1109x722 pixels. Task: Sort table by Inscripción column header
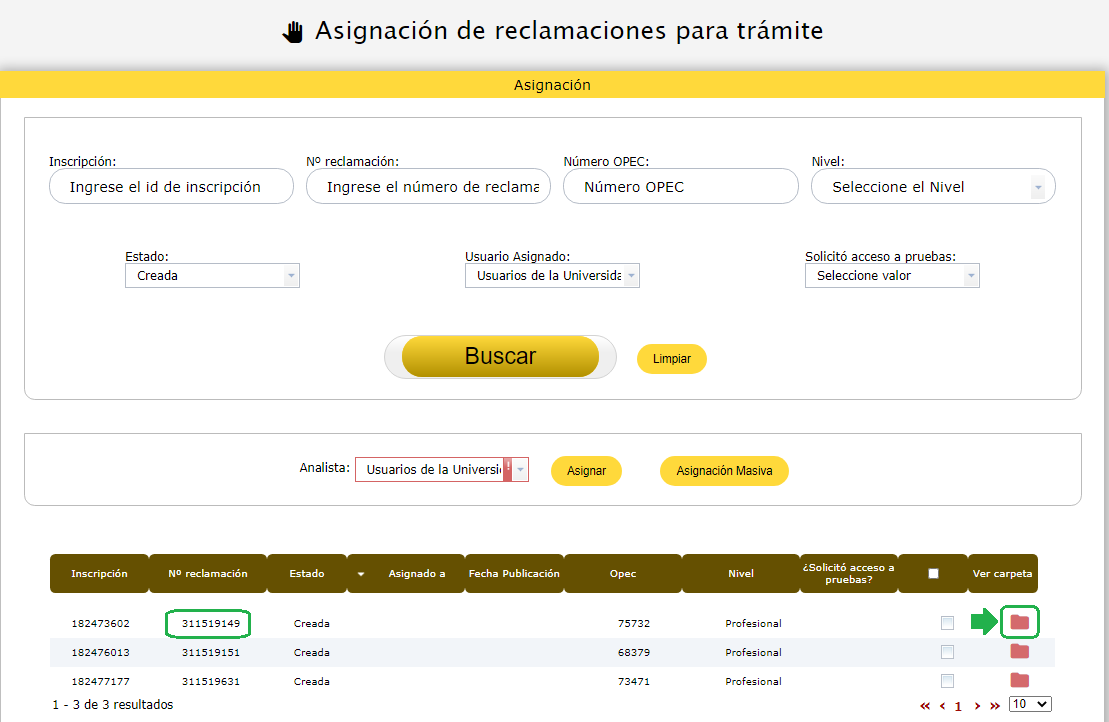point(99,574)
